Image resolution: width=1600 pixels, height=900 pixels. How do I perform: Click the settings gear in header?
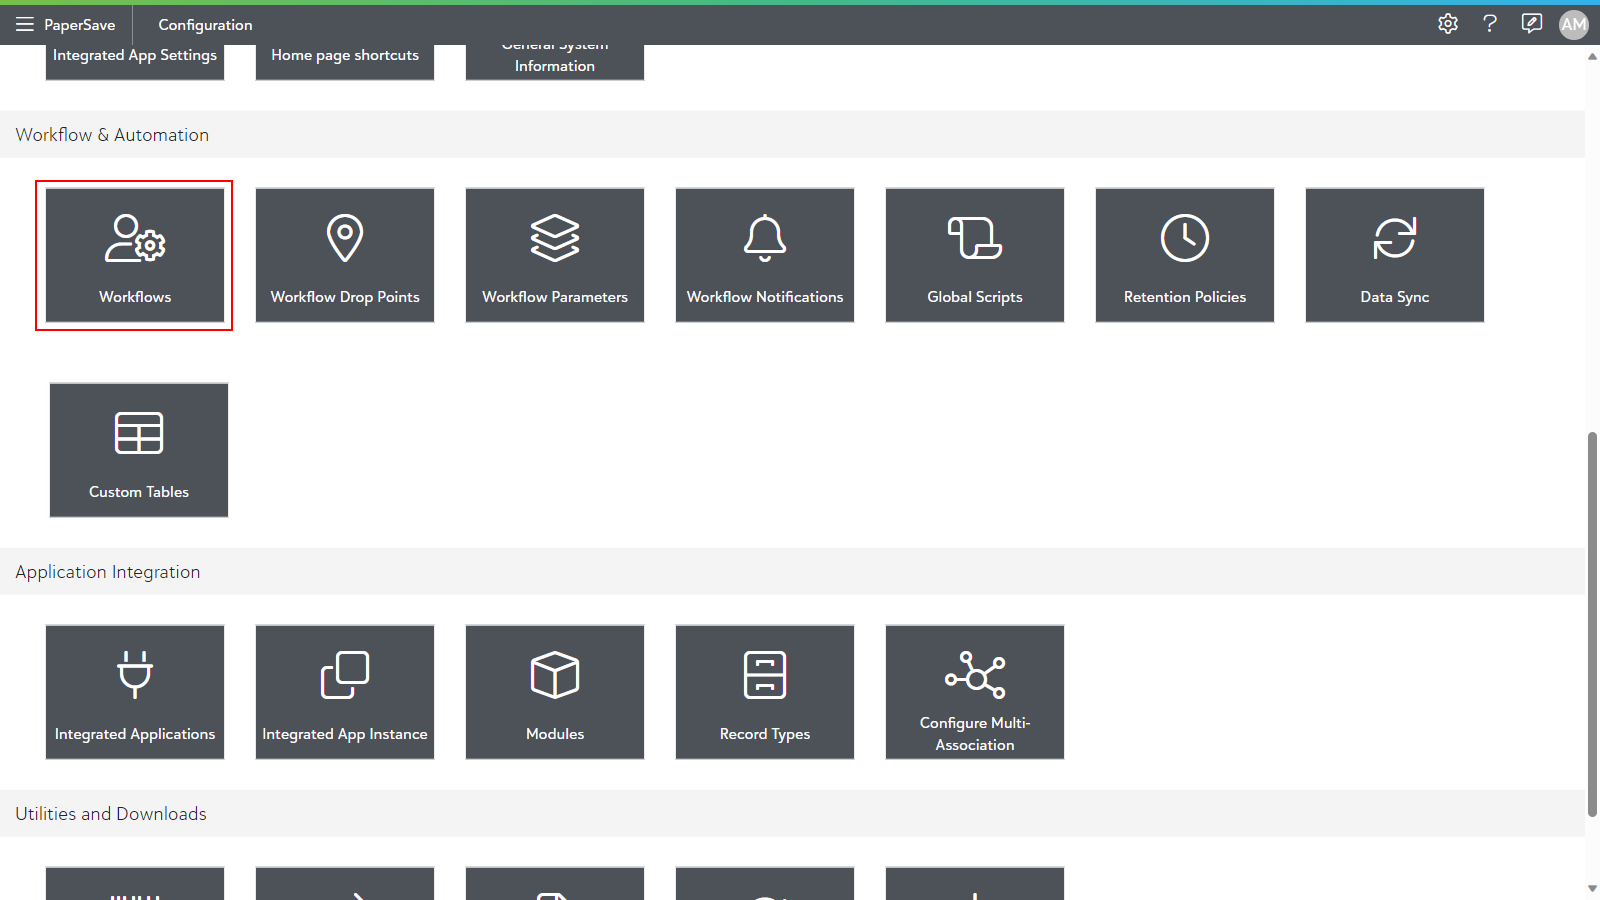tap(1448, 24)
